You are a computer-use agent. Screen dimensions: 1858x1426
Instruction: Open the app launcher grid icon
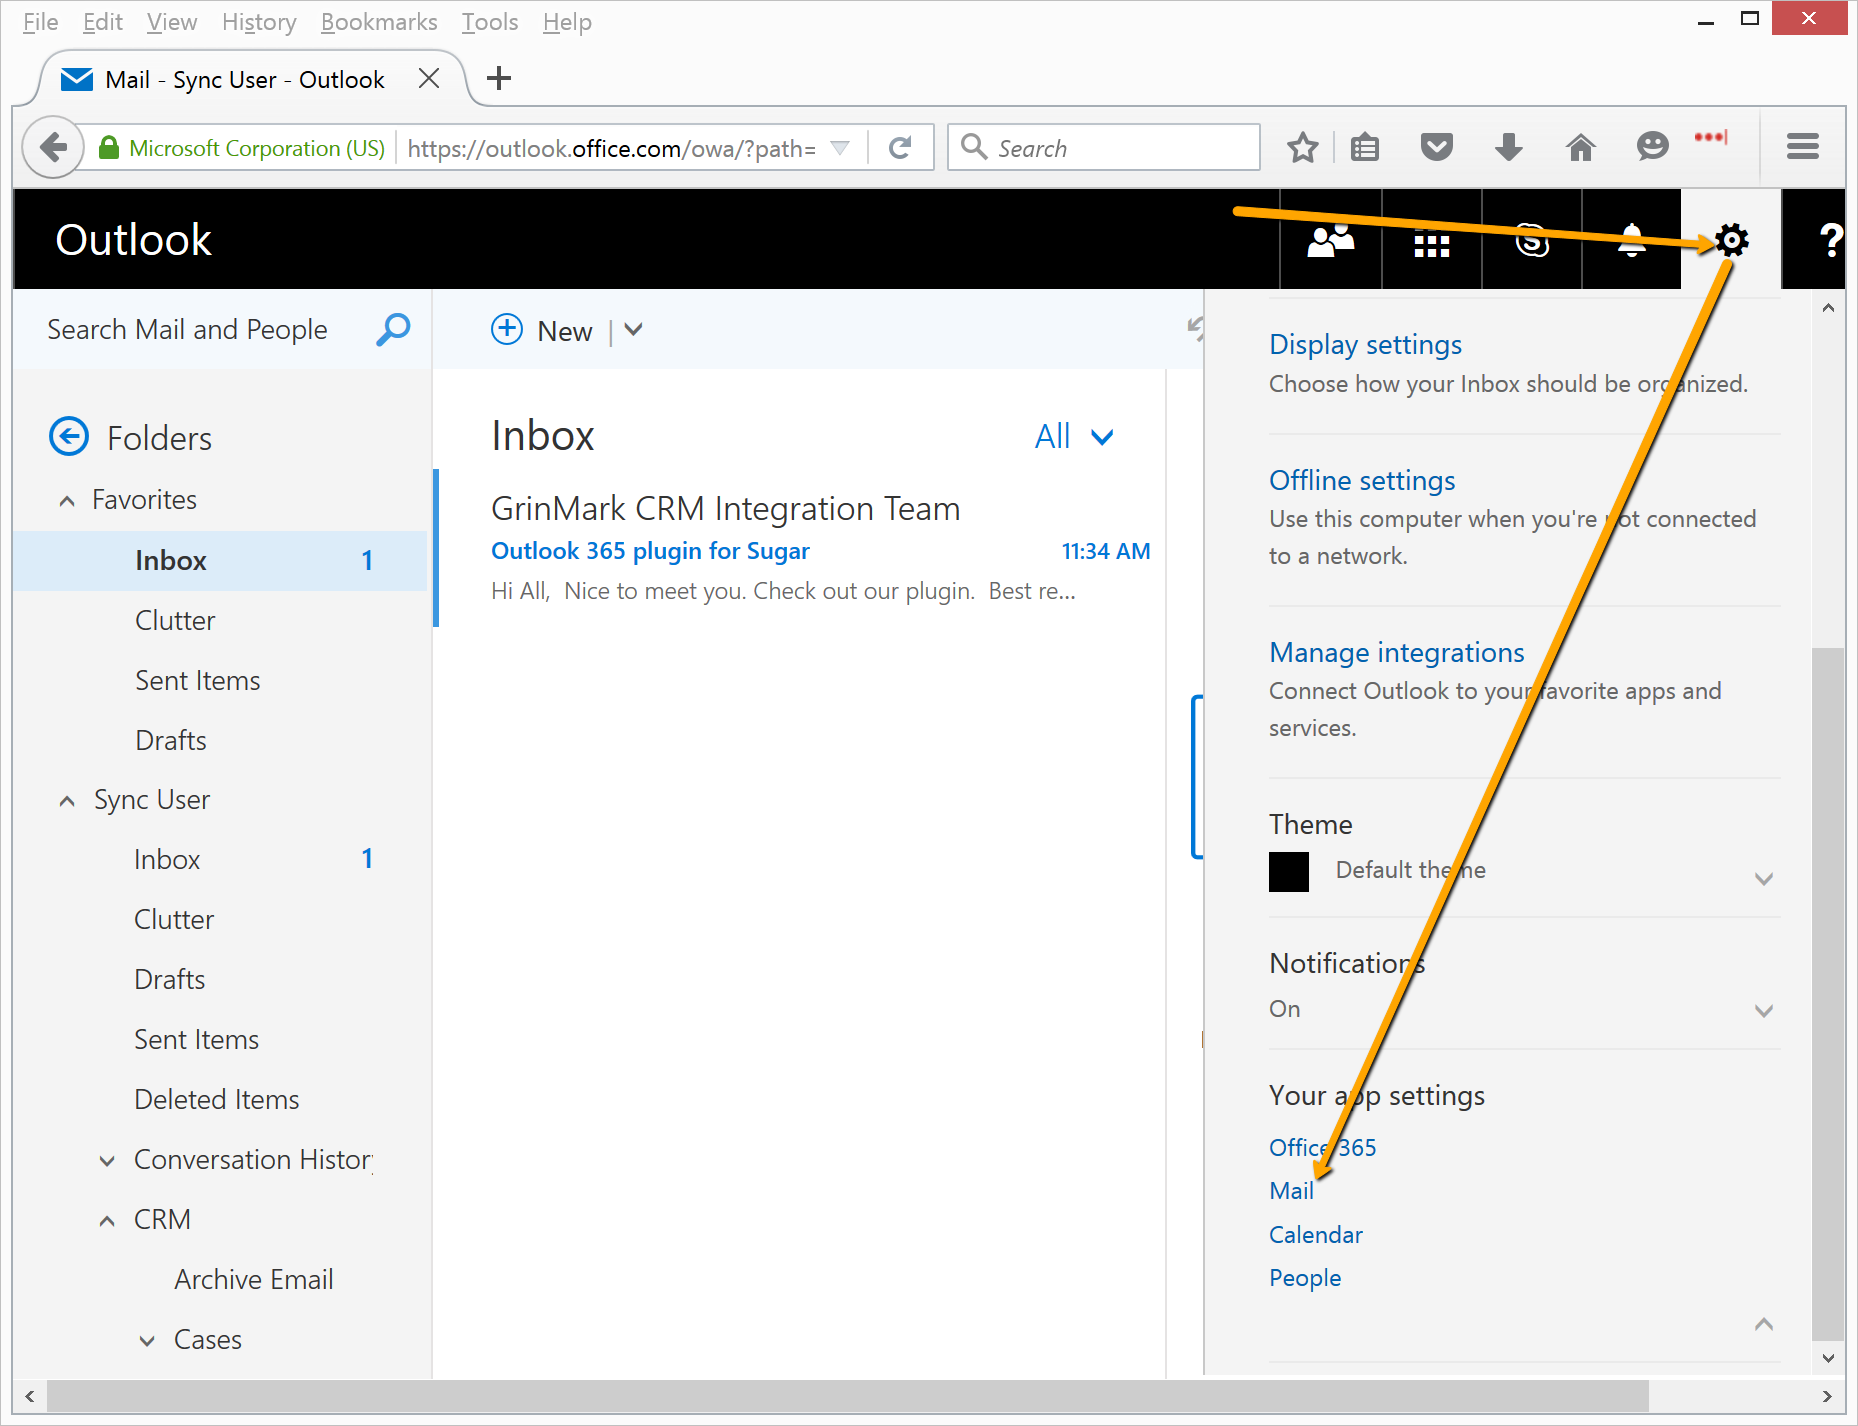tap(1431, 245)
